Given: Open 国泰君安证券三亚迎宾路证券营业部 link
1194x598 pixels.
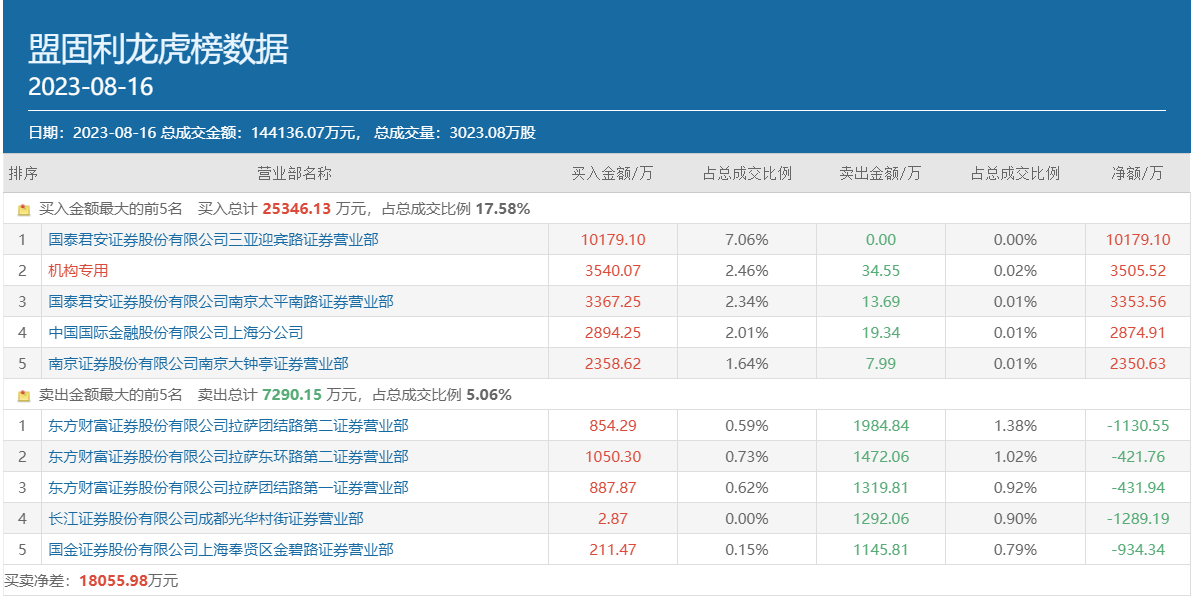Looking at the screenshot, I should click(x=213, y=240).
